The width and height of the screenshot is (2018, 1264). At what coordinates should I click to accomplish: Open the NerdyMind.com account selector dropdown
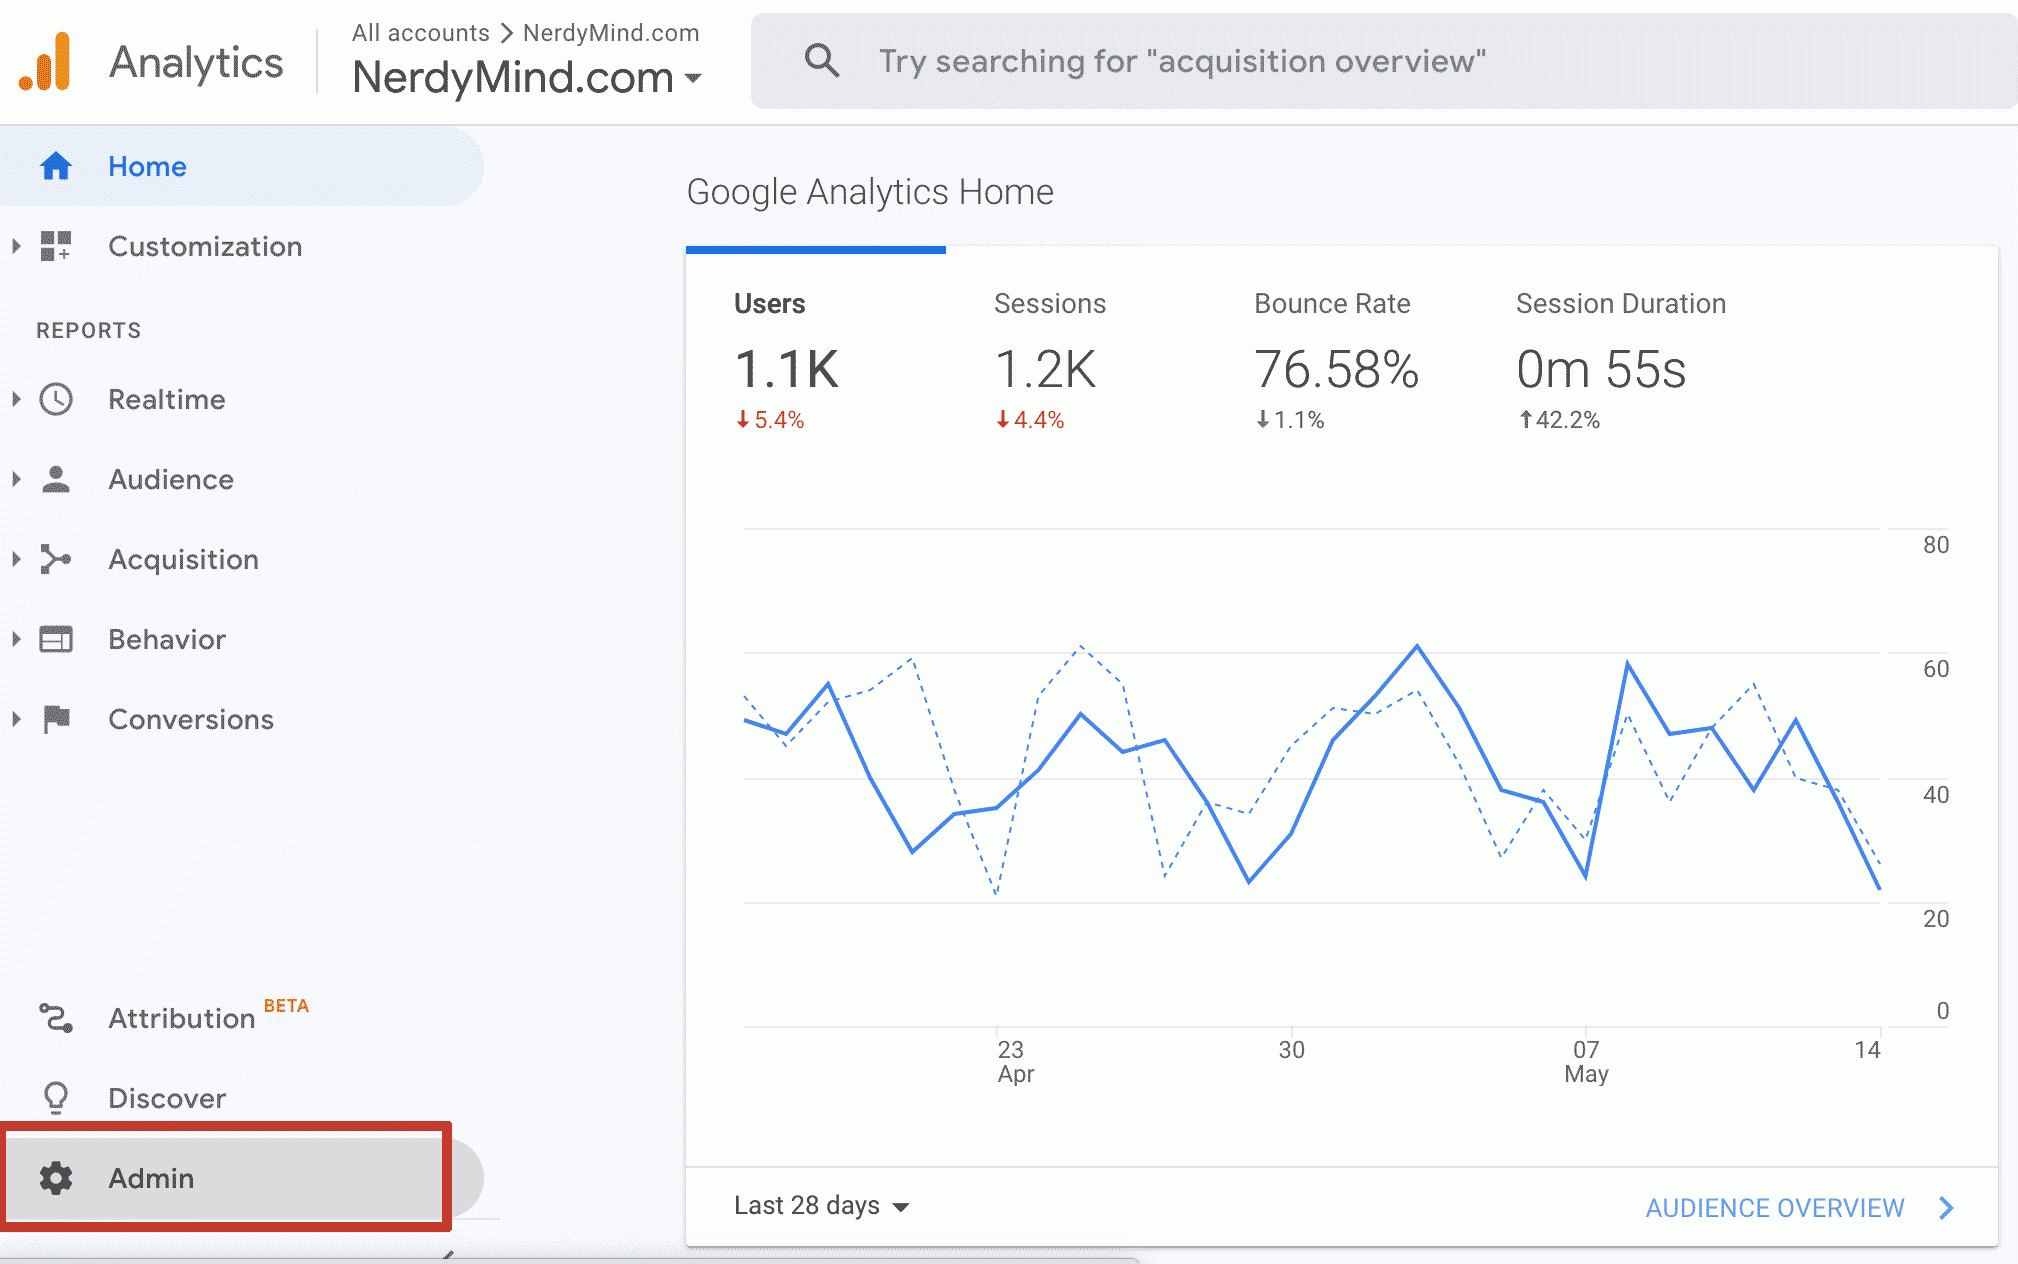tap(527, 77)
